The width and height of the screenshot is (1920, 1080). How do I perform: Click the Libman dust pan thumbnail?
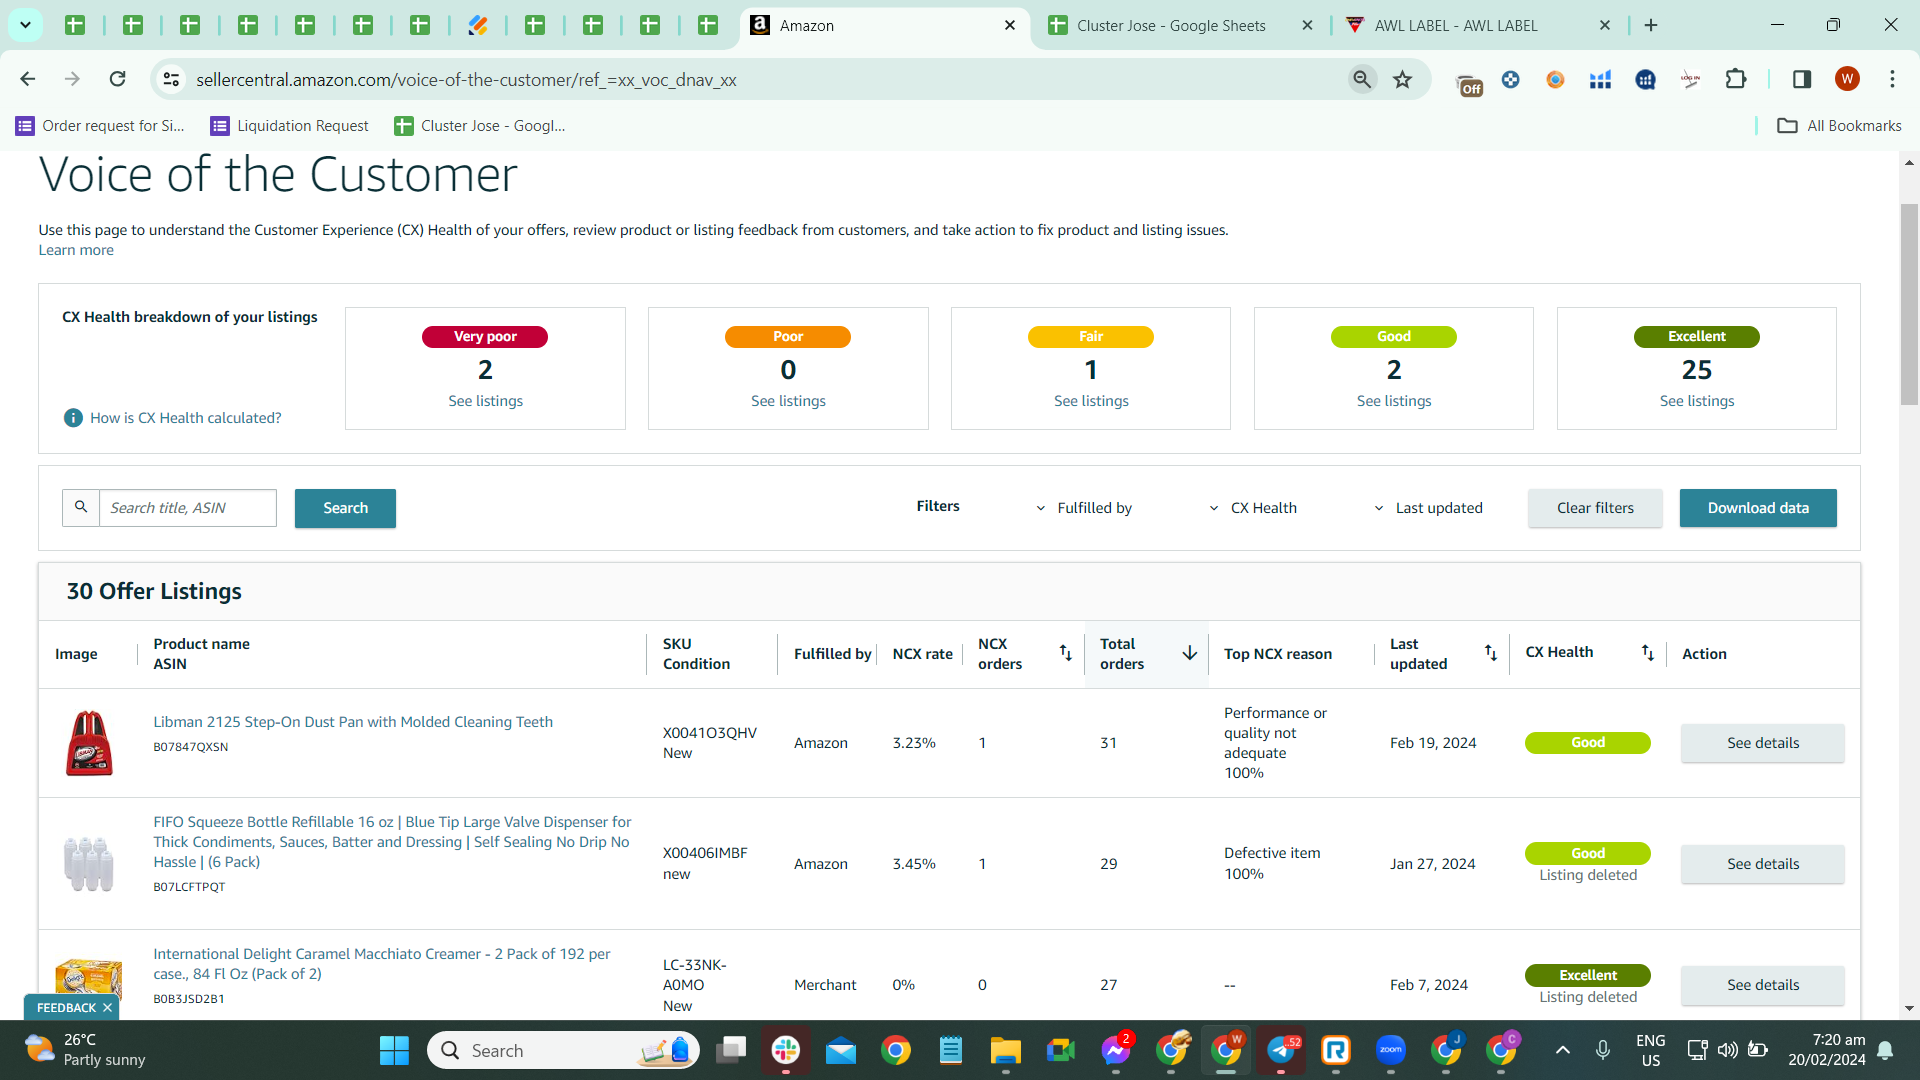(x=89, y=743)
